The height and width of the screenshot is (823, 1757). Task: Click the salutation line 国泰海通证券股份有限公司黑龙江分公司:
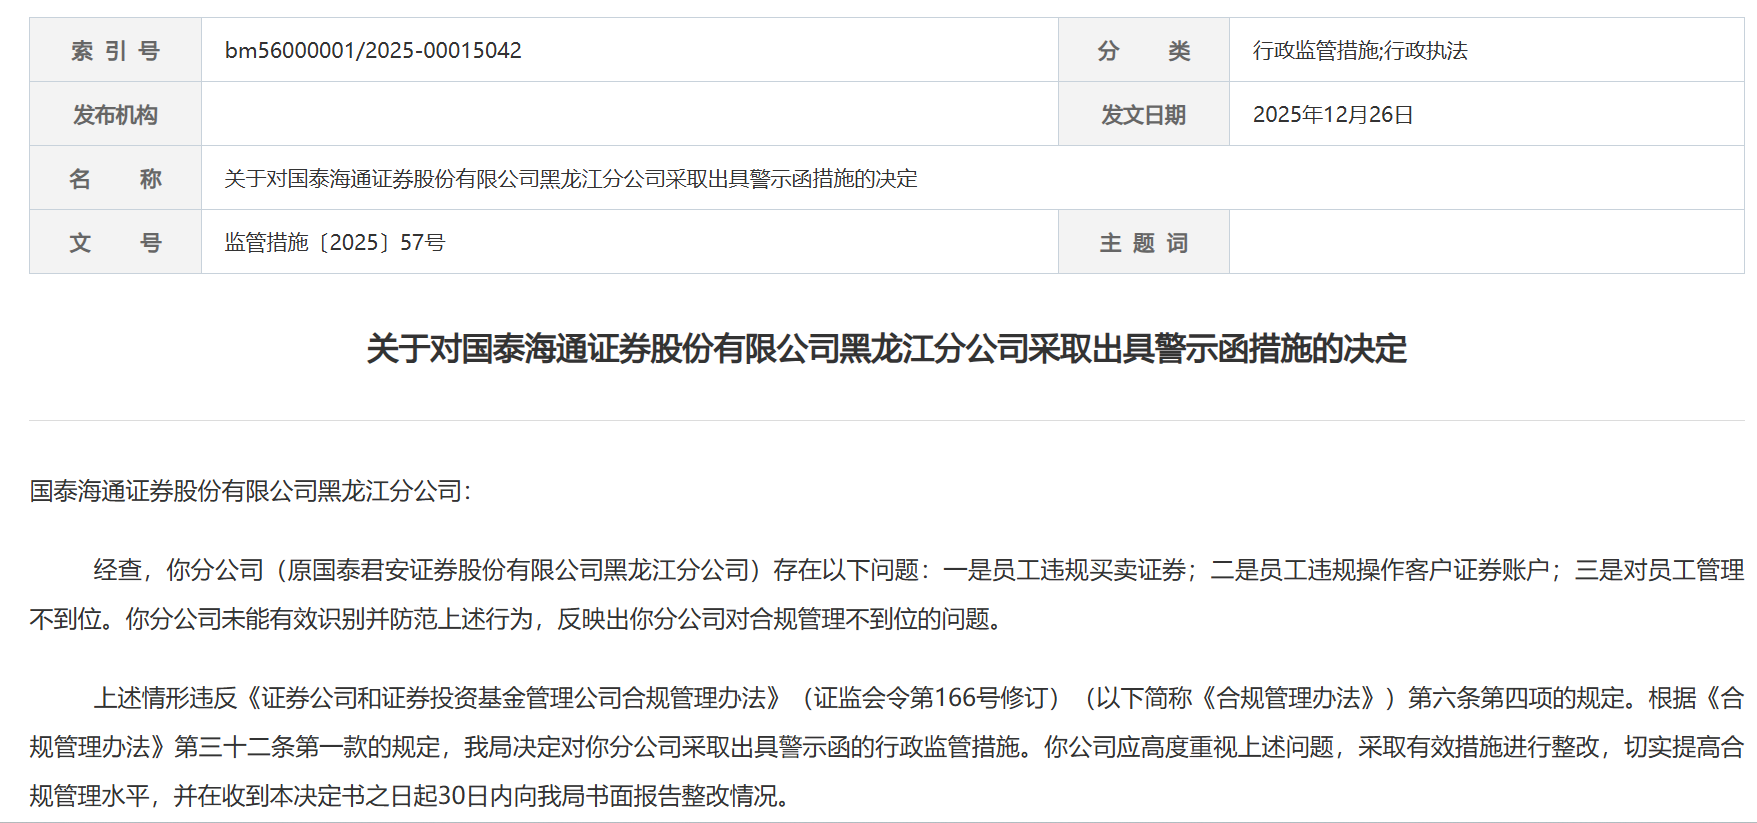tap(250, 491)
